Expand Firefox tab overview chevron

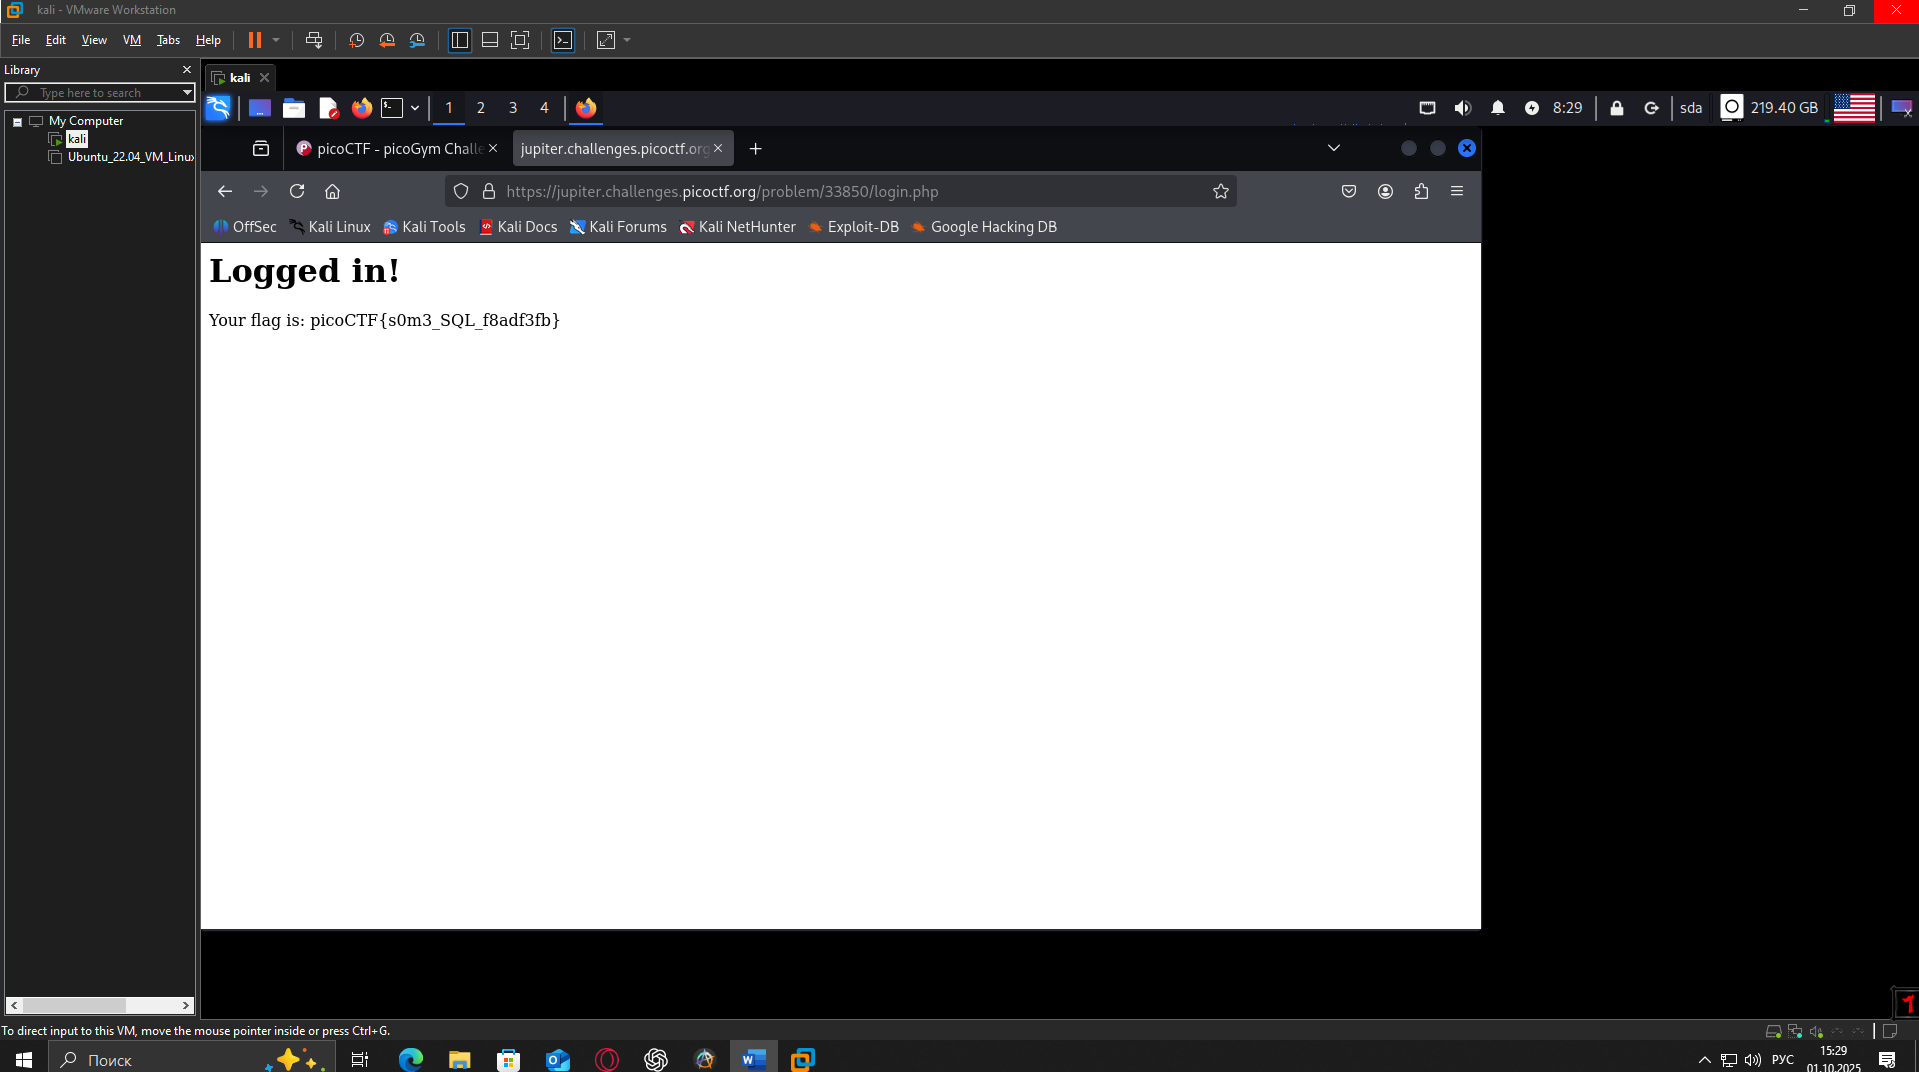pos(1333,148)
